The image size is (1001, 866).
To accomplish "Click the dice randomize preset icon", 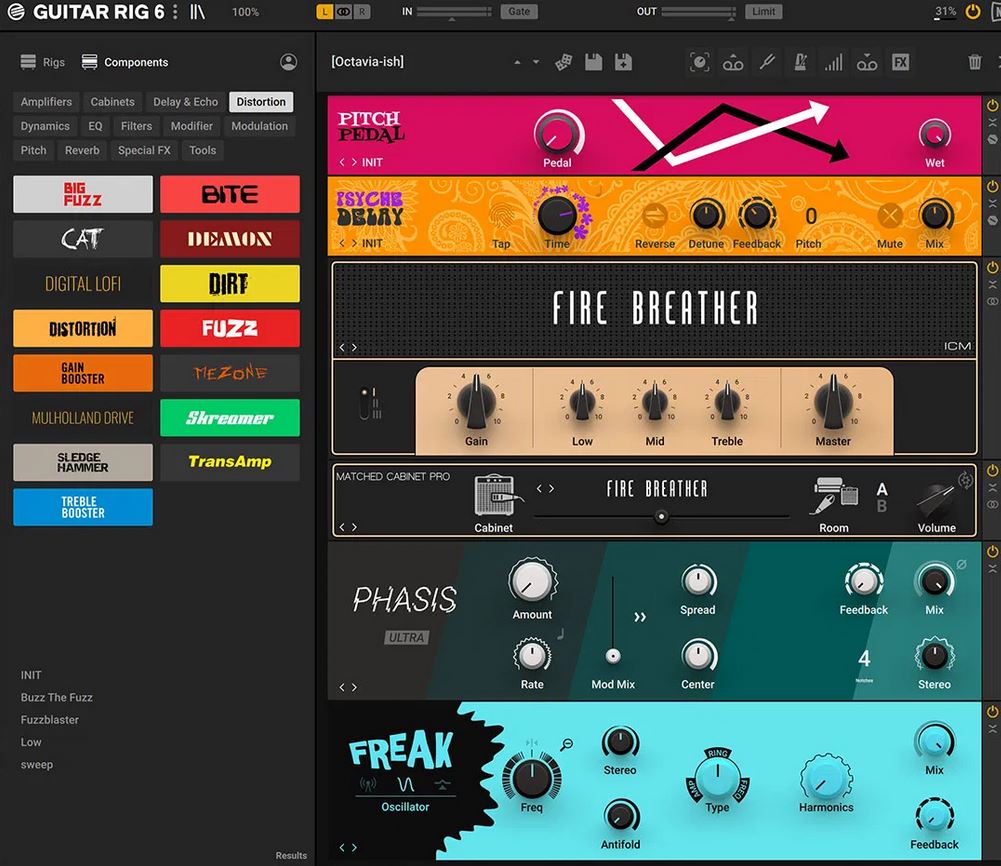I will pos(563,62).
